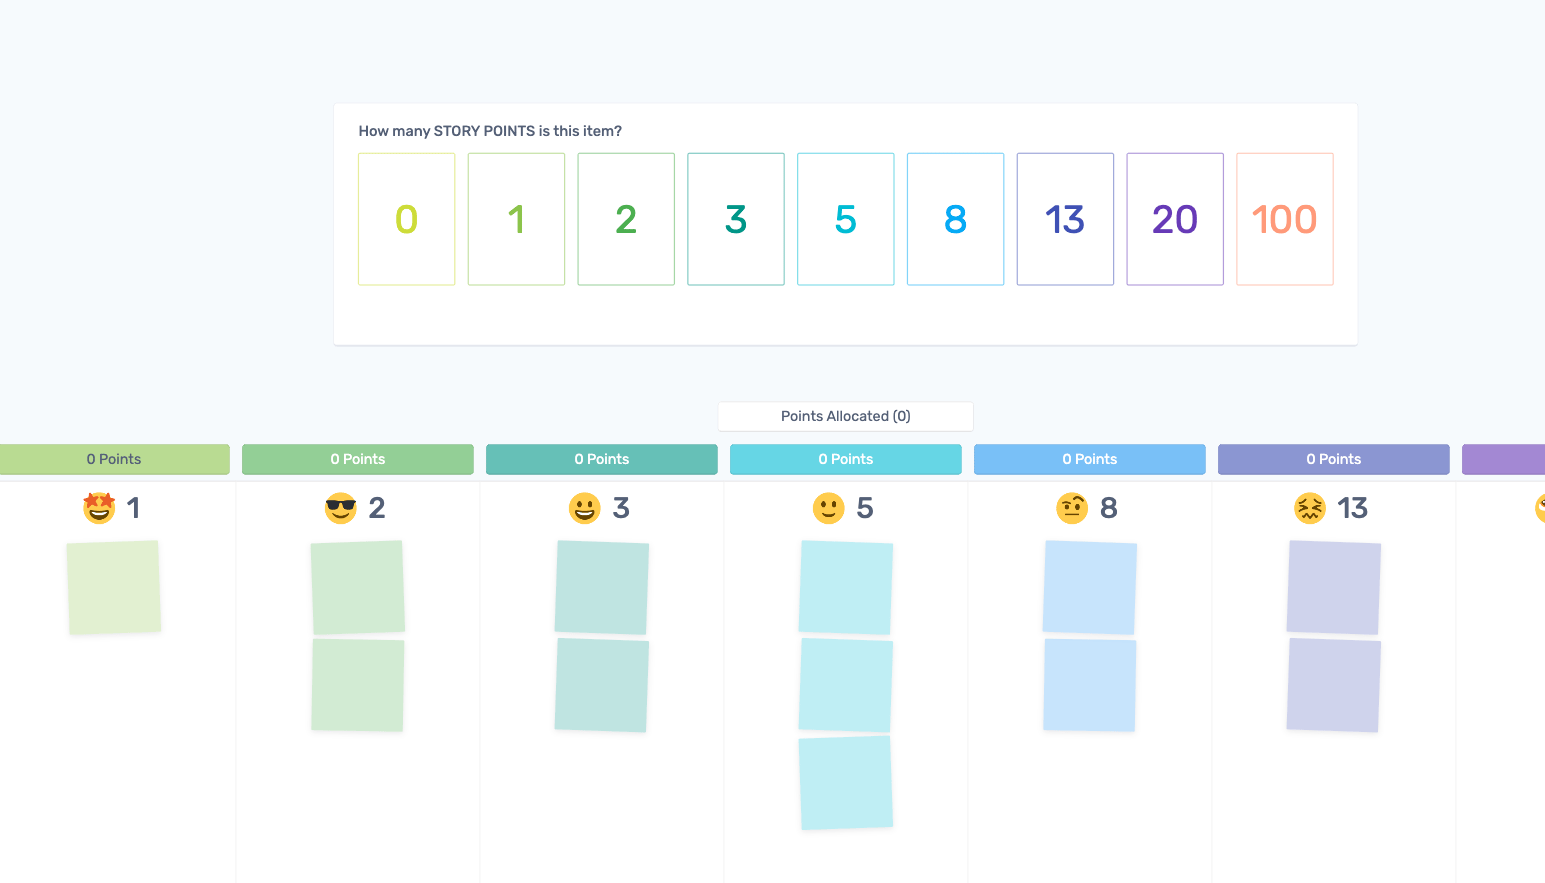Click the slight smile emoji in column 5
This screenshot has width=1545, height=883.
tap(829, 508)
